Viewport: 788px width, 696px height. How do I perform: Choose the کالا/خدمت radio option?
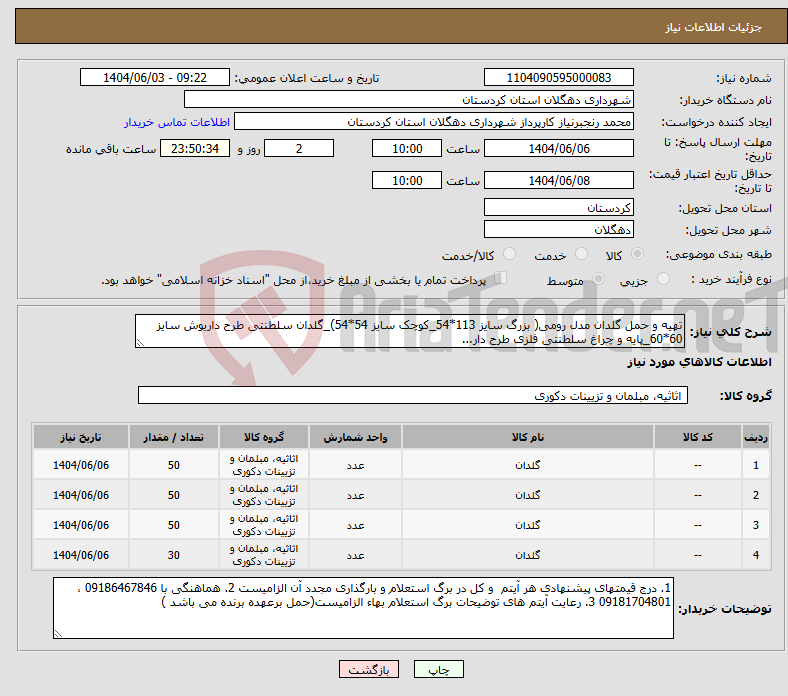click(x=509, y=255)
